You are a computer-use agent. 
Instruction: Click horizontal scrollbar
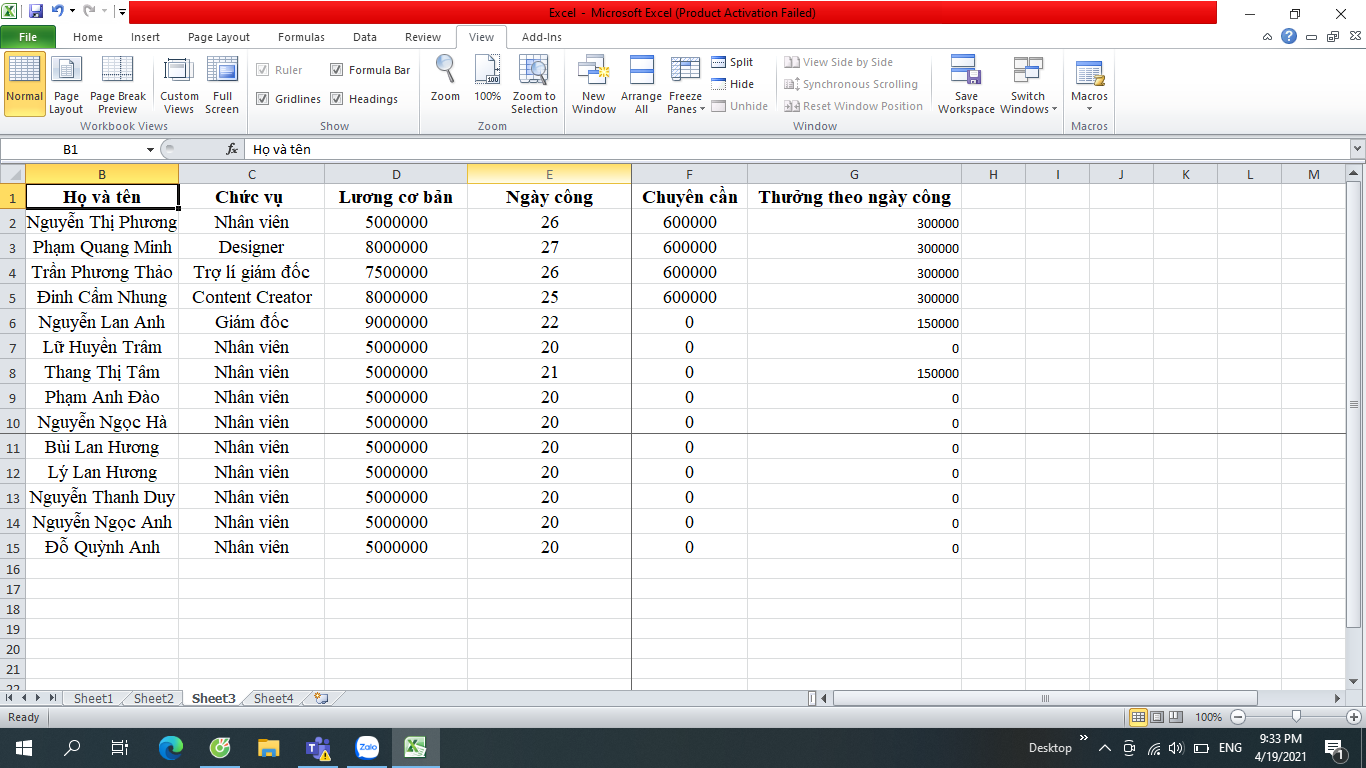[1046, 698]
